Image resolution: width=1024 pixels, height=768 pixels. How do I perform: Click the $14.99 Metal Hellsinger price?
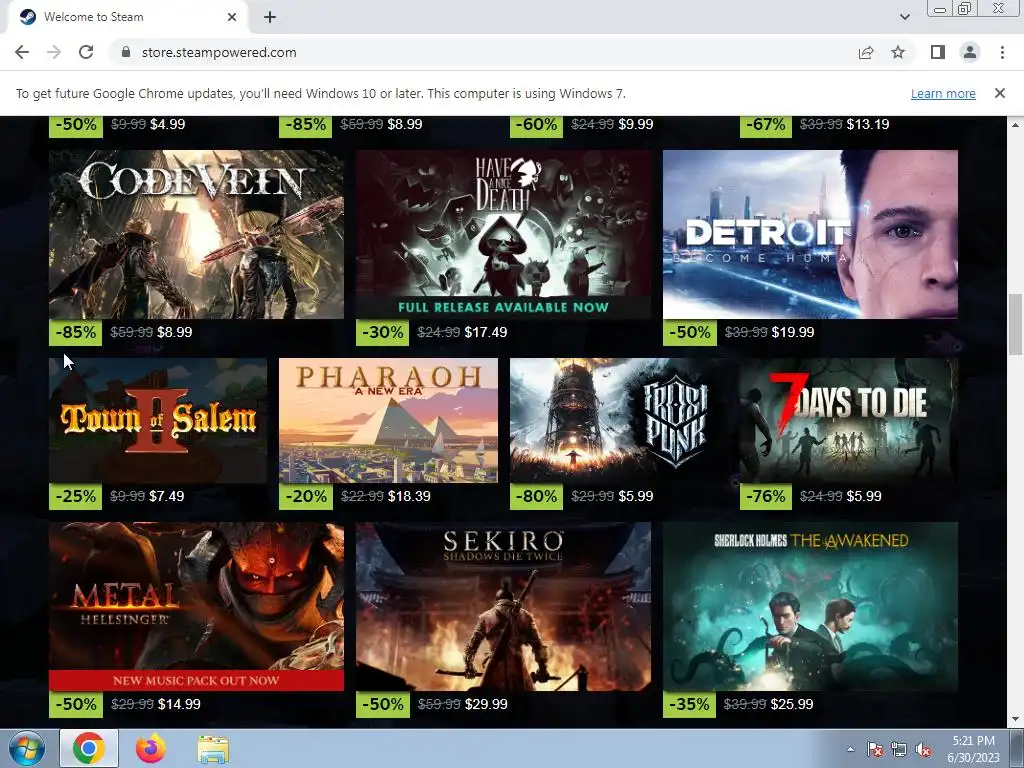(x=179, y=705)
